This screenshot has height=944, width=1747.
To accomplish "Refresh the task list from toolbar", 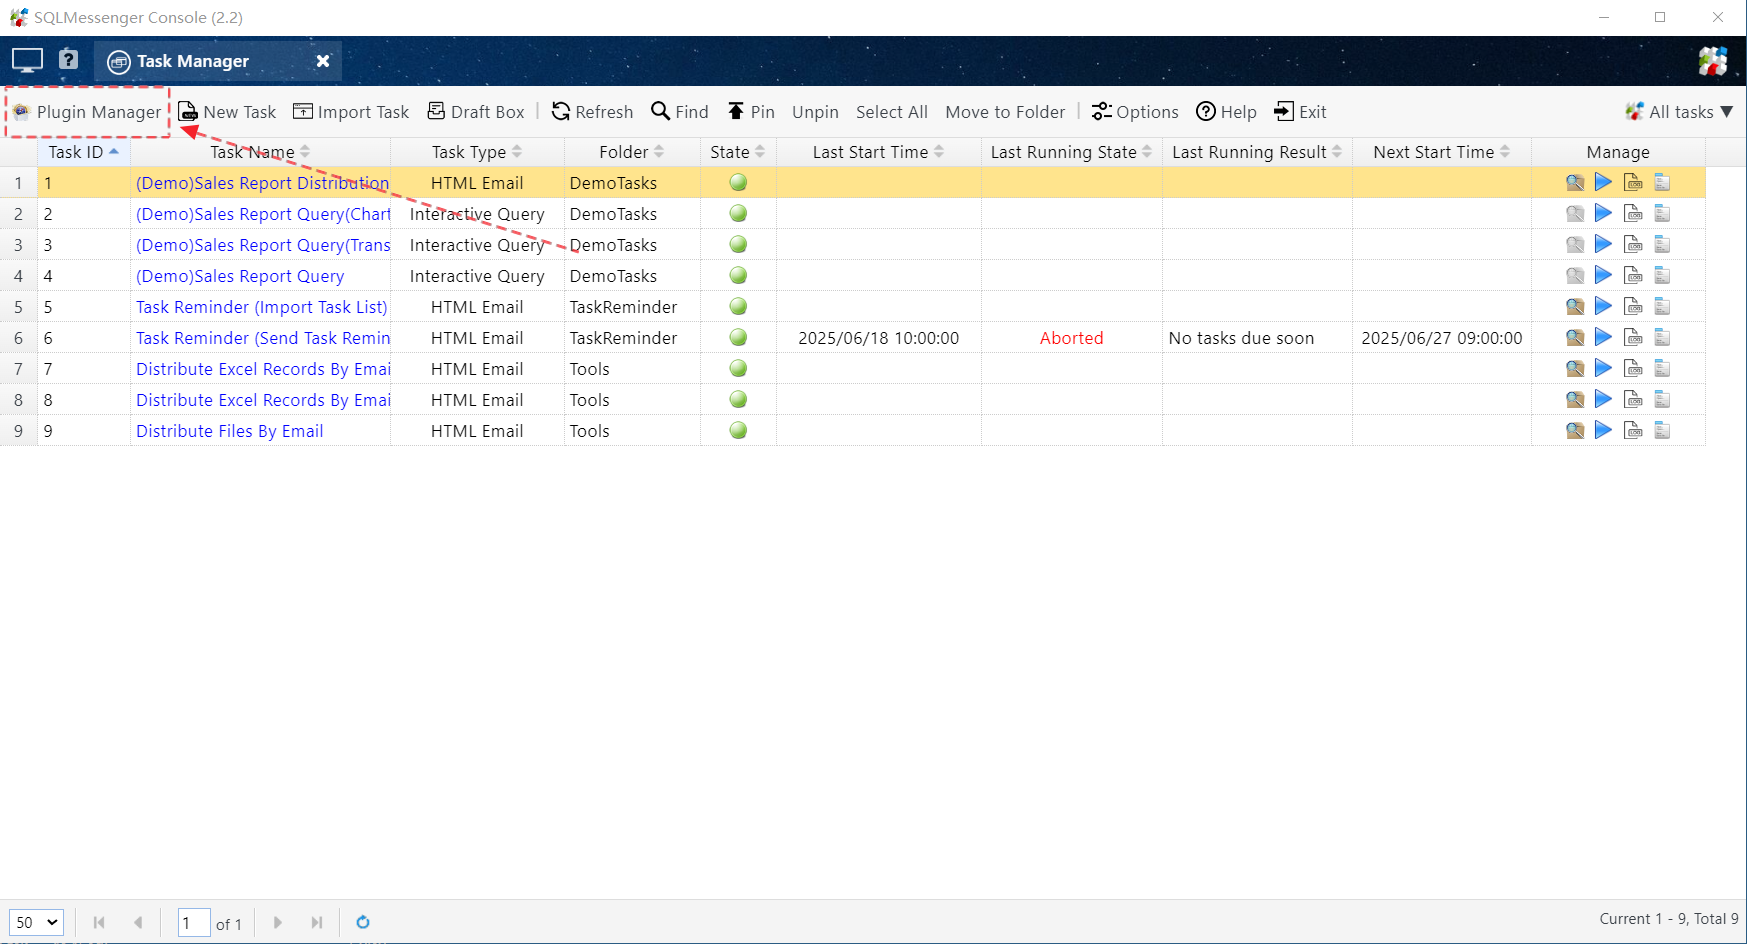I will [593, 112].
